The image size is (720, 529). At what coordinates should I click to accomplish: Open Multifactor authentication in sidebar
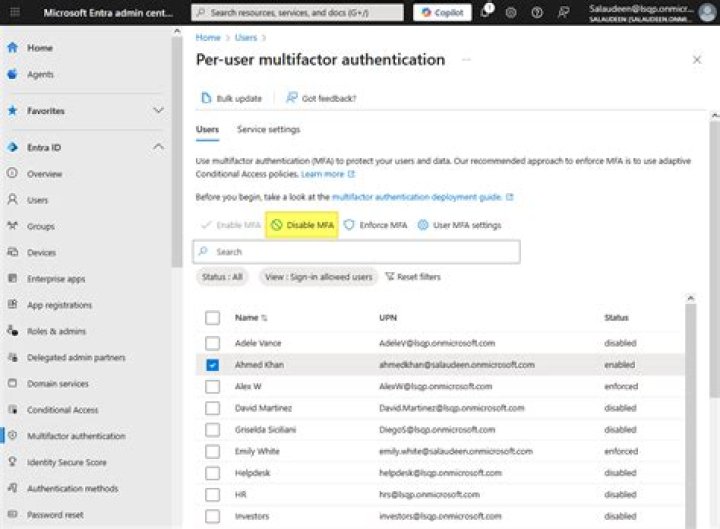click(x=76, y=436)
